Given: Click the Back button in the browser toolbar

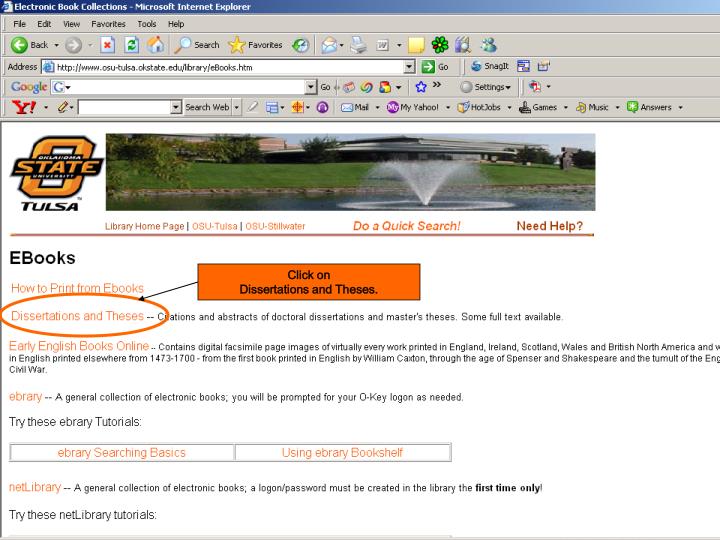Looking at the screenshot, I should pyautogui.click(x=30, y=45).
